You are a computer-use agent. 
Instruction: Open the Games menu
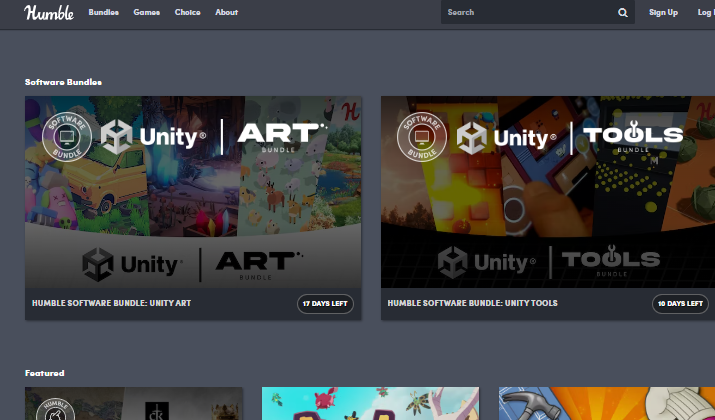[x=146, y=12]
